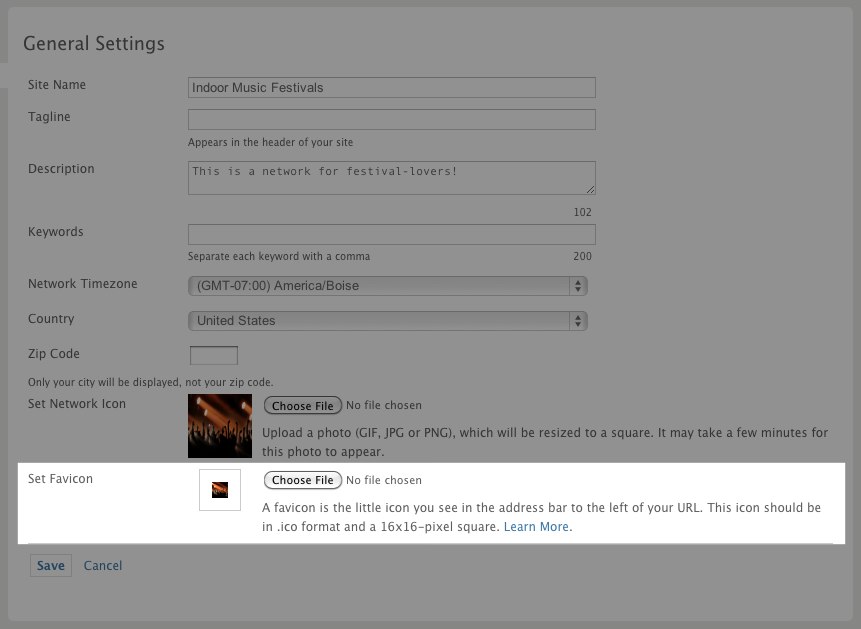Cancel the settings changes
This screenshot has height=629, width=861.
coord(103,565)
